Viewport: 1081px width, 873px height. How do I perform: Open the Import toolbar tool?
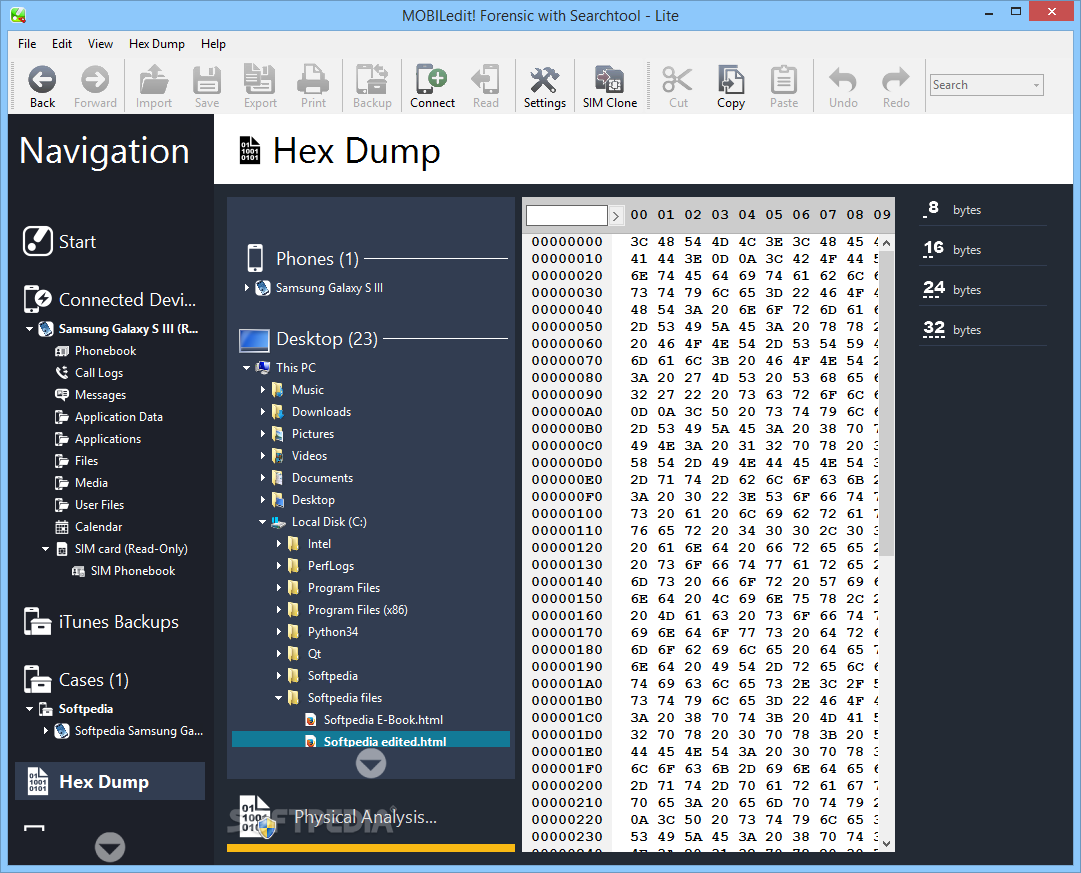[x=154, y=86]
